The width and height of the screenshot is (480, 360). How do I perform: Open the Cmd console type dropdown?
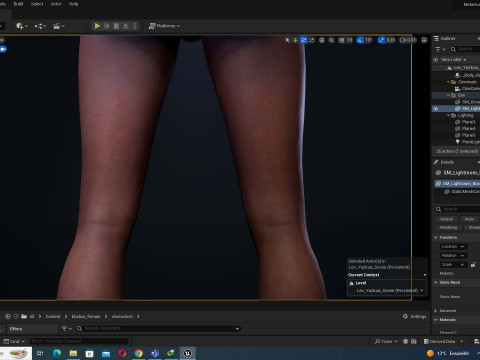click(14, 341)
